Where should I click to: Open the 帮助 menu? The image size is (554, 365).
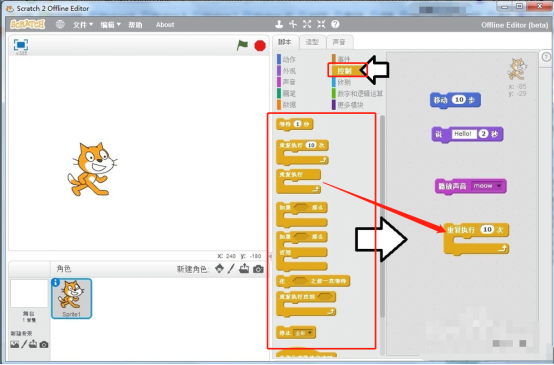pyautogui.click(x=135, y=25)
